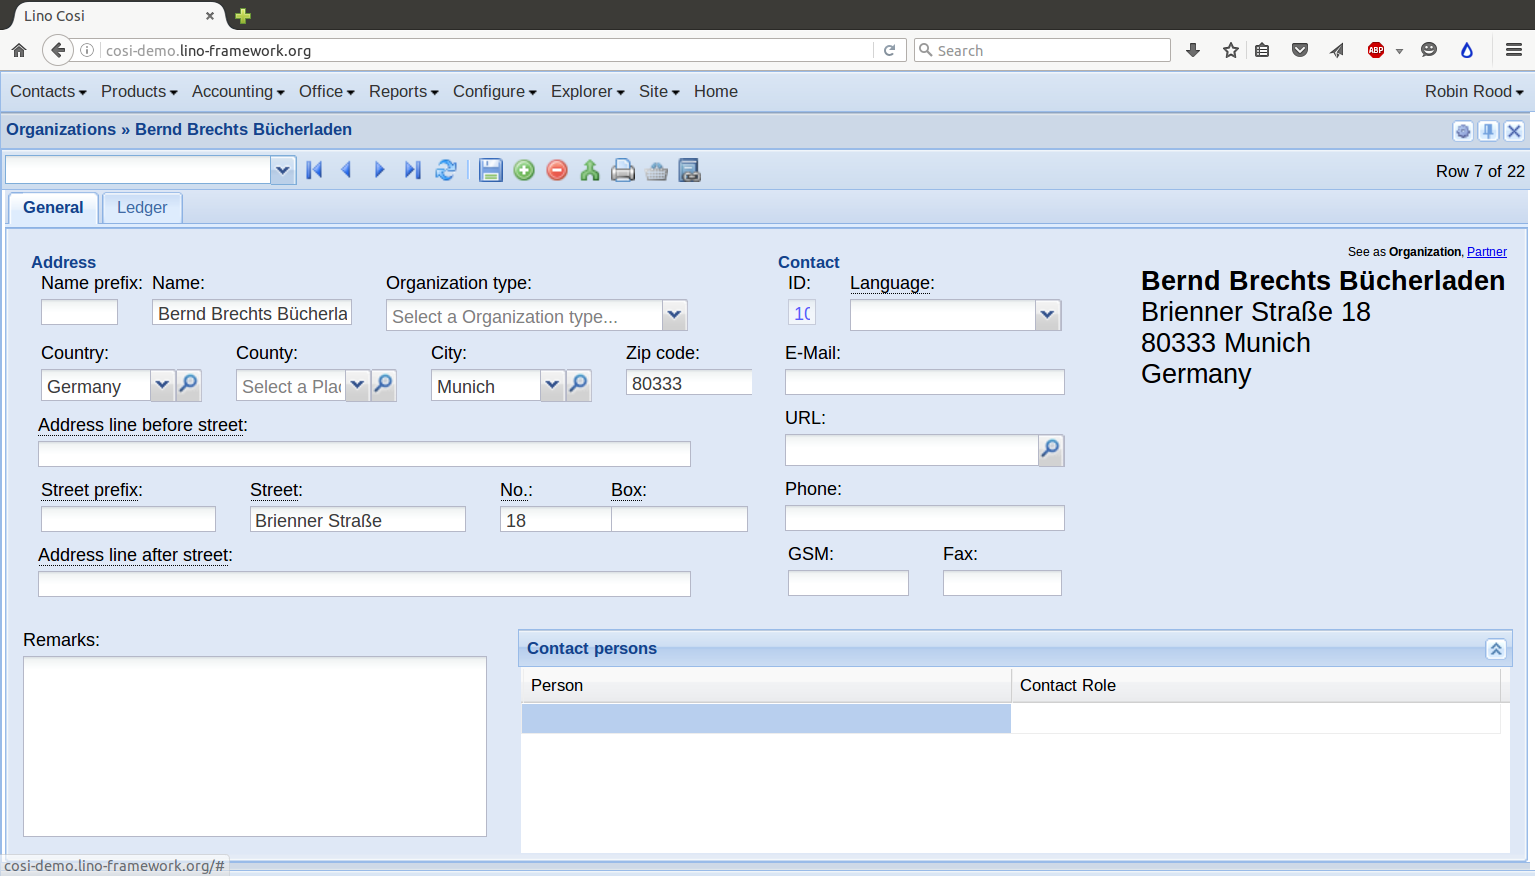Open Office menu
This screenshot has height=876, width=1535.
[x=327, y=91]
